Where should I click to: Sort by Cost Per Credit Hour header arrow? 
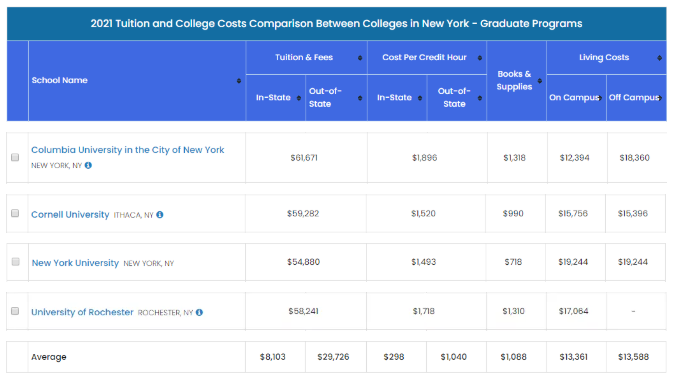pyautogui.click(x=480, y=58)
